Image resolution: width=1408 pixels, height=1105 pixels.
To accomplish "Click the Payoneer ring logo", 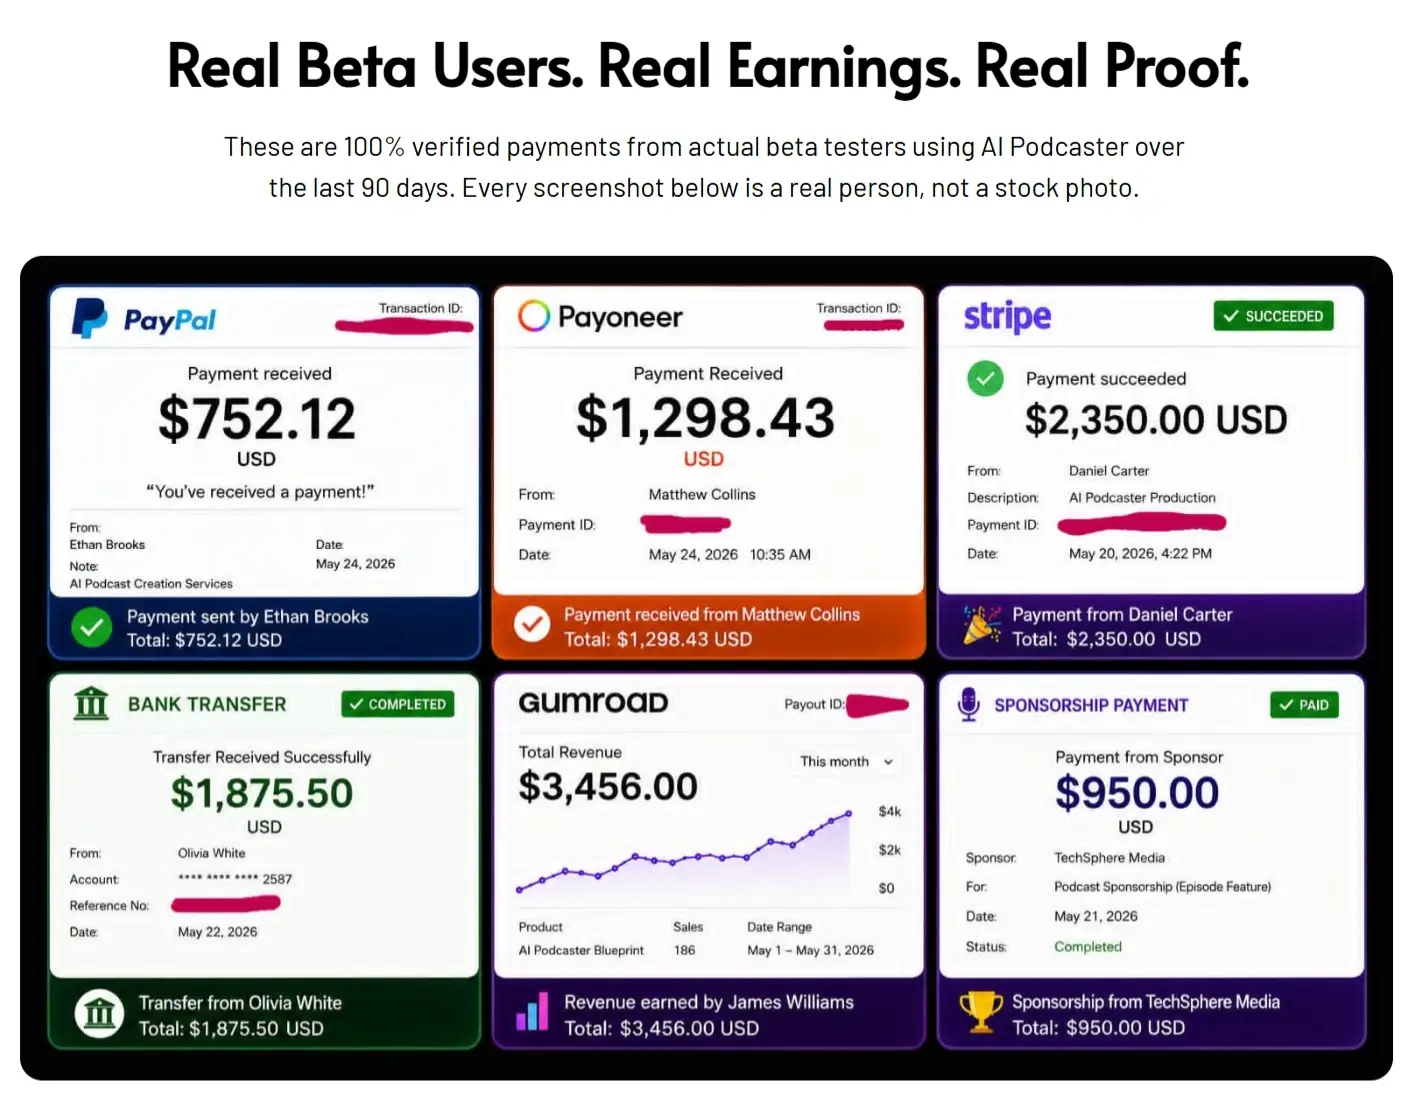I will 534,316.
